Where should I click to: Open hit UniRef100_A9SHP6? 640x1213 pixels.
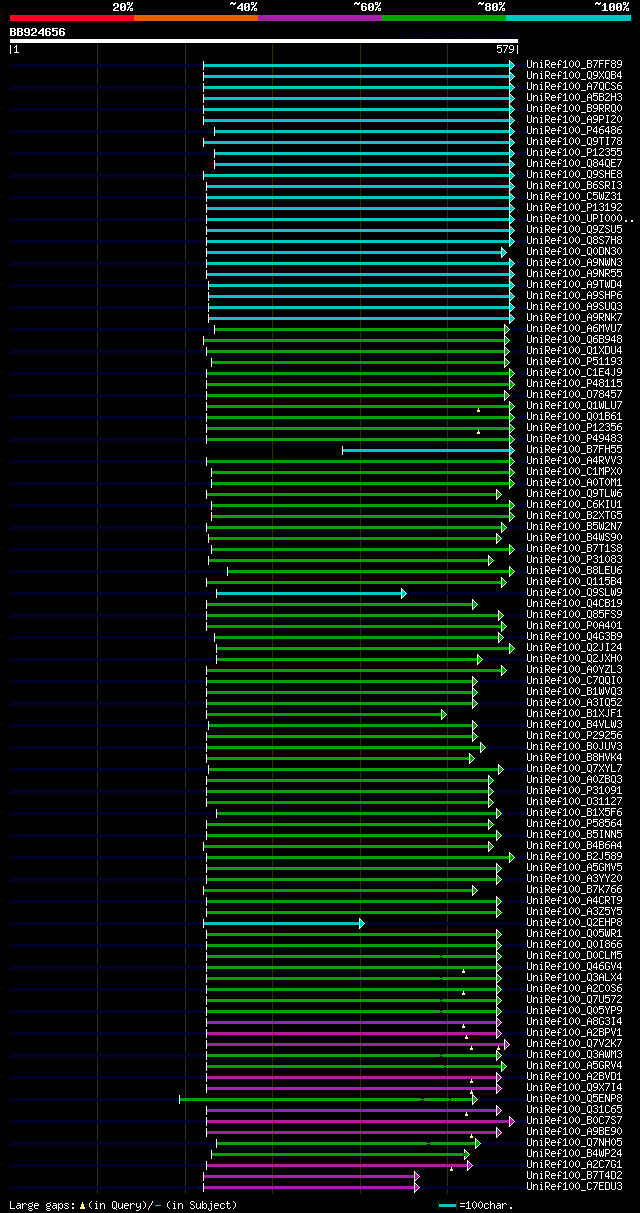click(574, 296)
